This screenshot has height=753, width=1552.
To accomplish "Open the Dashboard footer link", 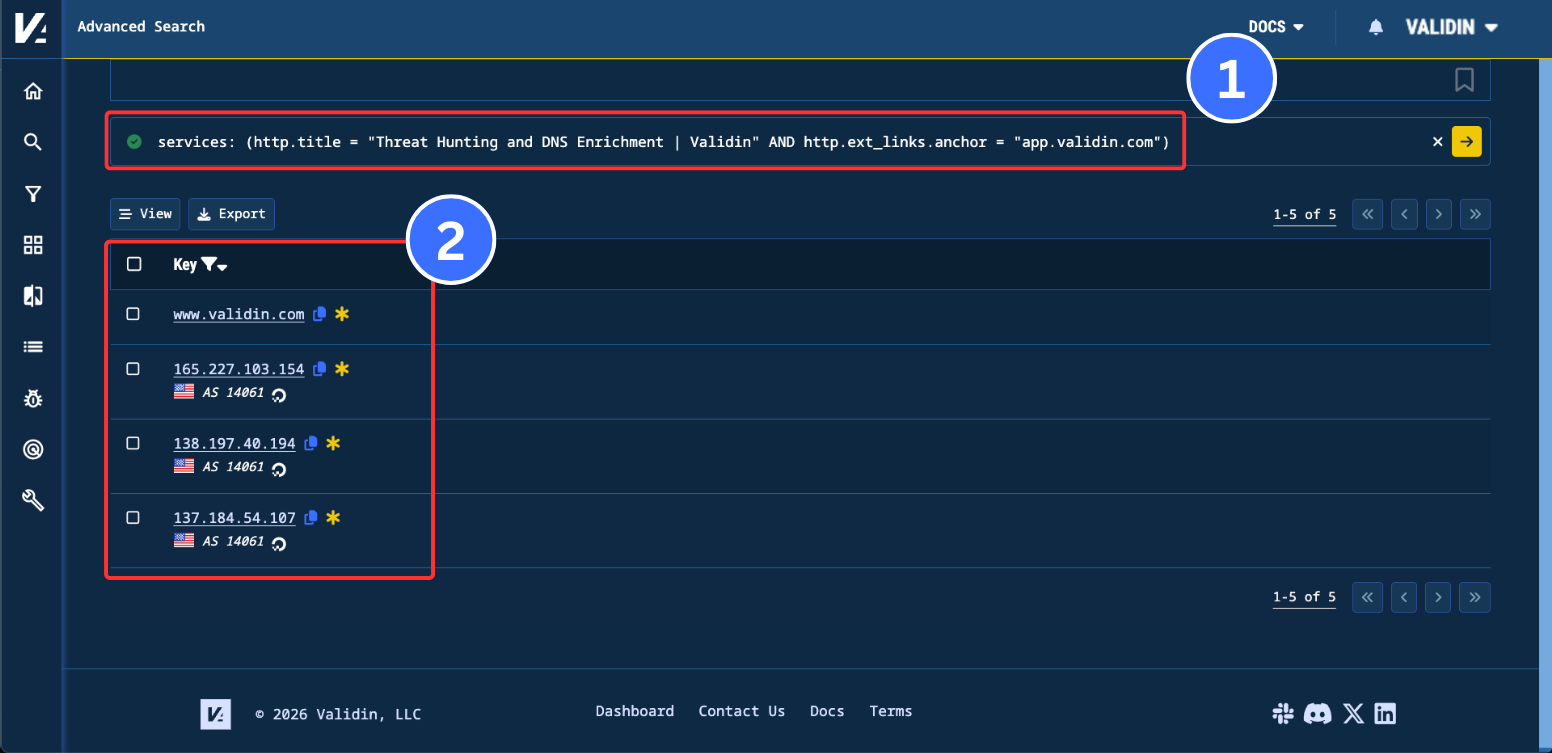I will click(x=635, y=711).
